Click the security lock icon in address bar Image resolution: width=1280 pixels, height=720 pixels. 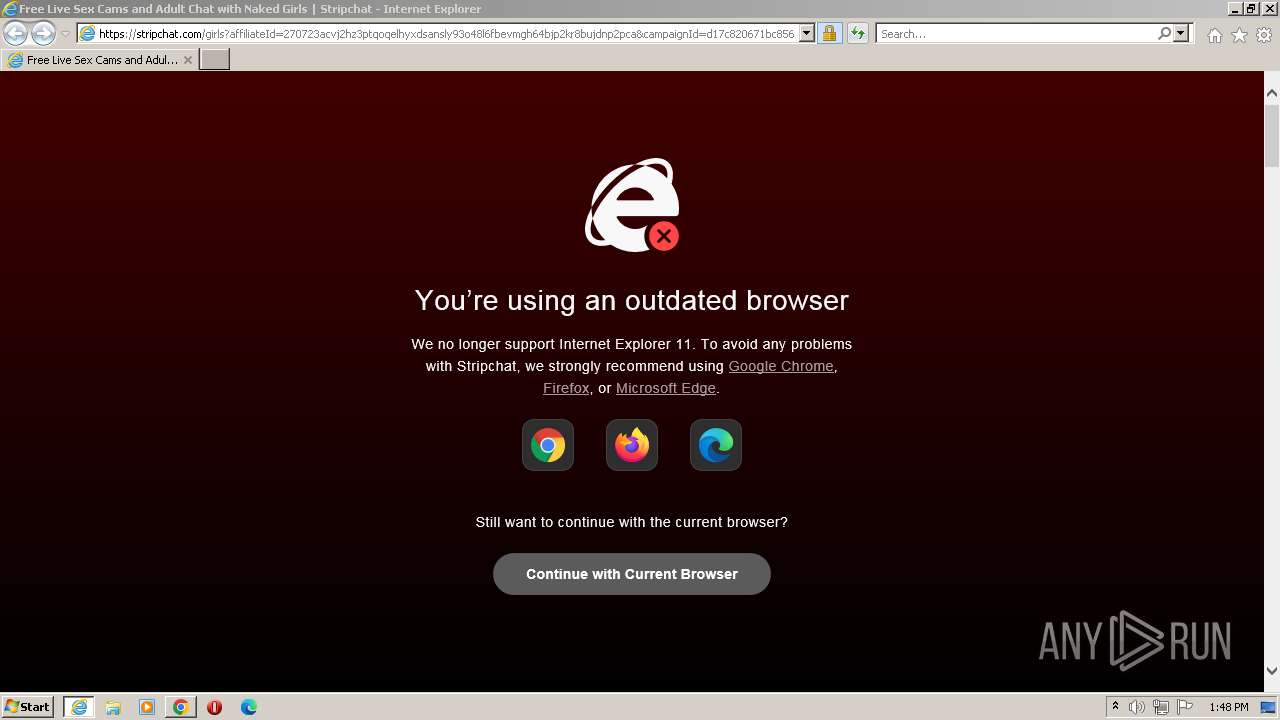829,33
